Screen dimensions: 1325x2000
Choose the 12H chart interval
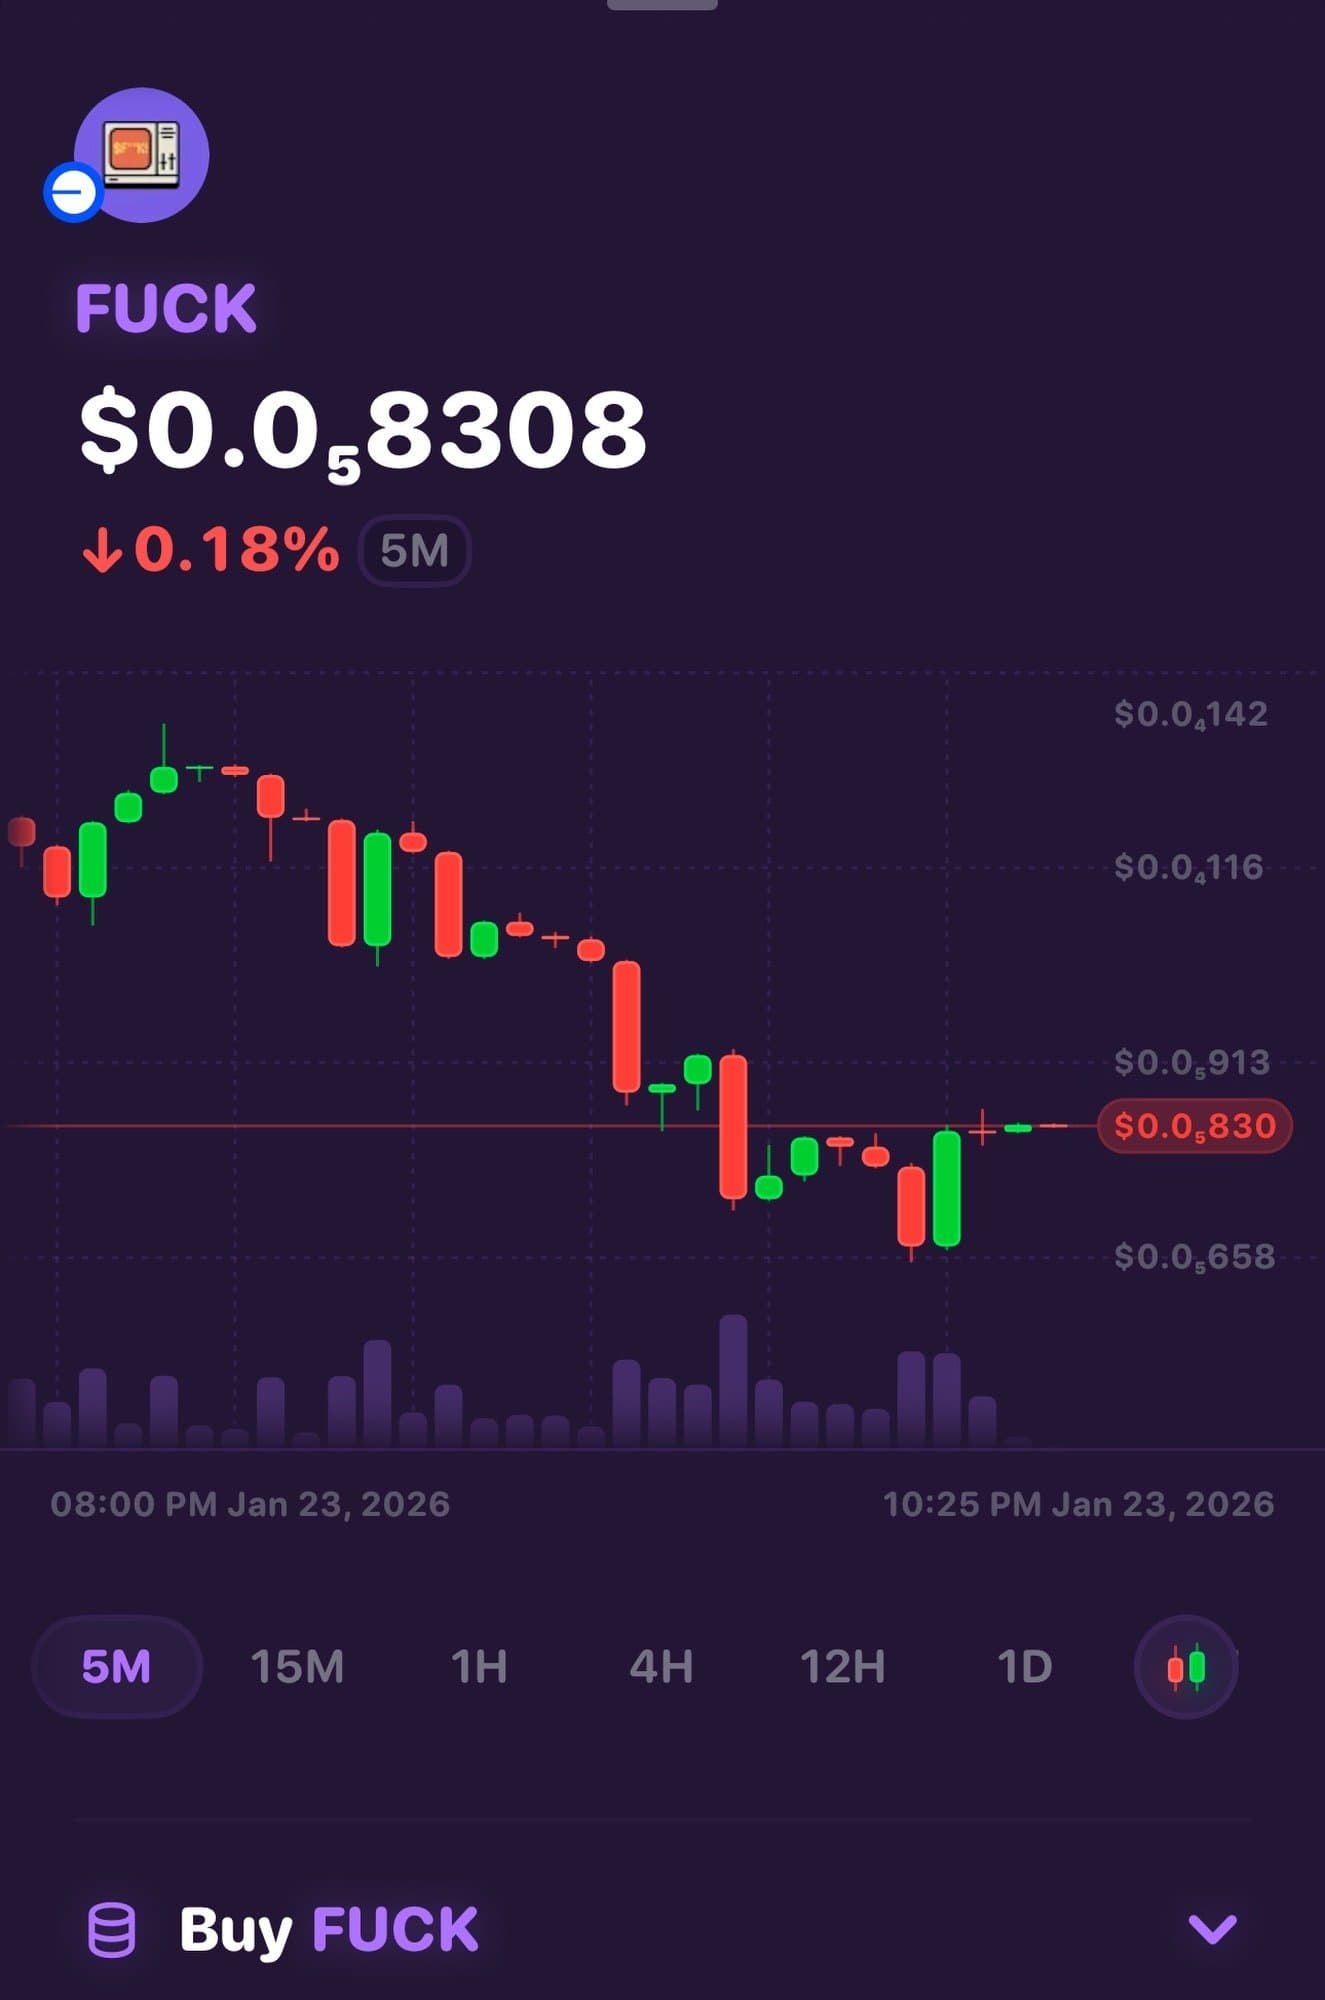click(x=842, y=1667)
